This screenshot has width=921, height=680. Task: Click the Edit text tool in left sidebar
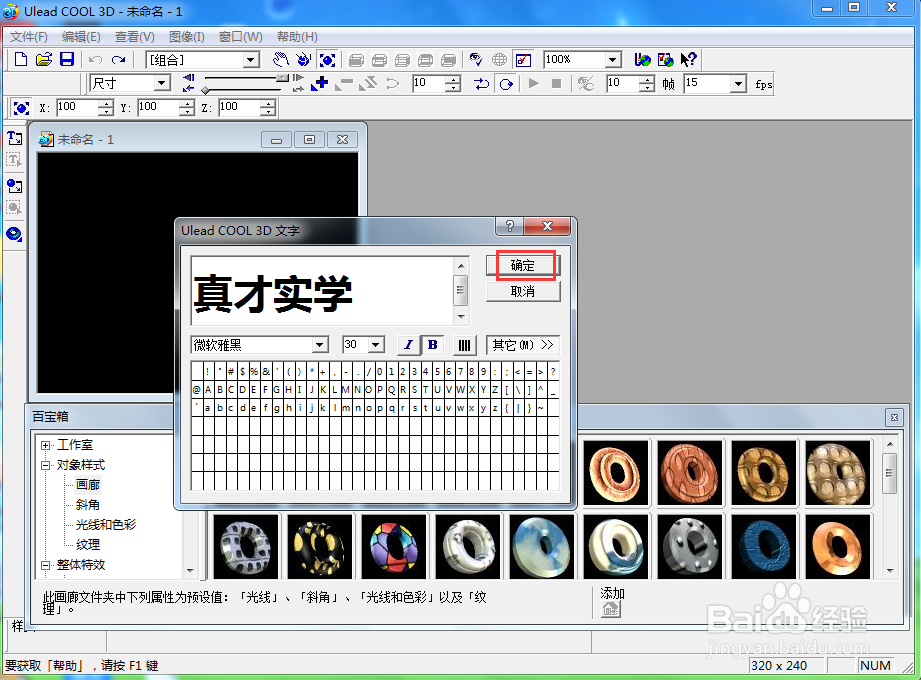click(15, 160)
